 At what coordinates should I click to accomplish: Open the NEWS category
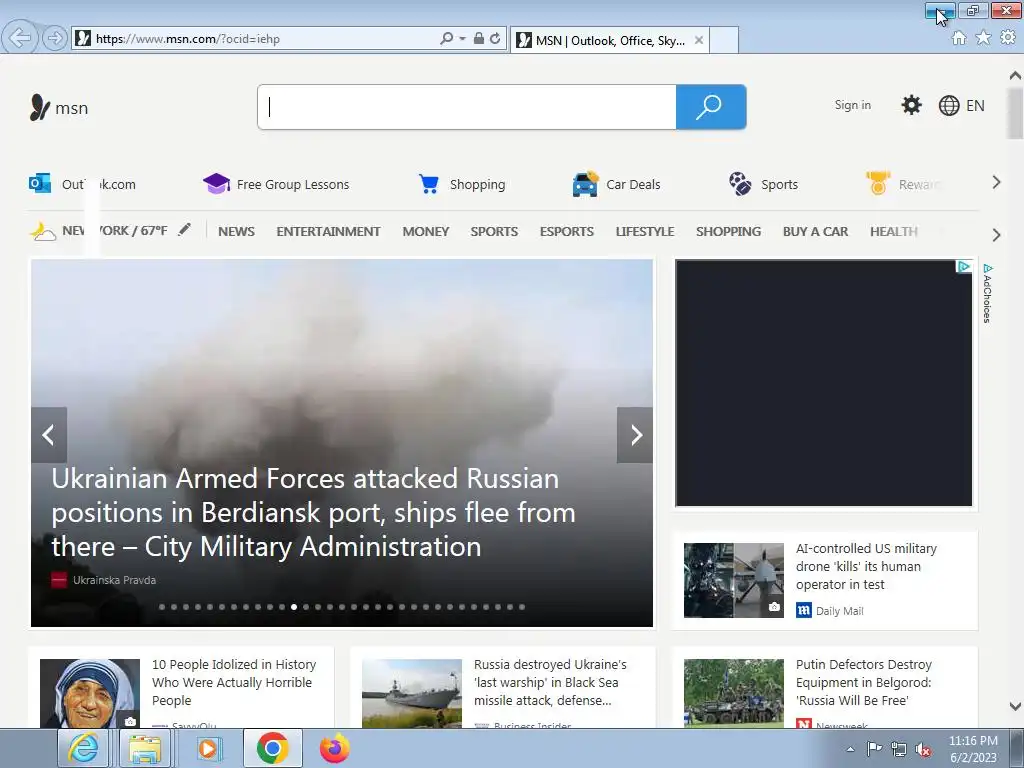pos(236,231)
